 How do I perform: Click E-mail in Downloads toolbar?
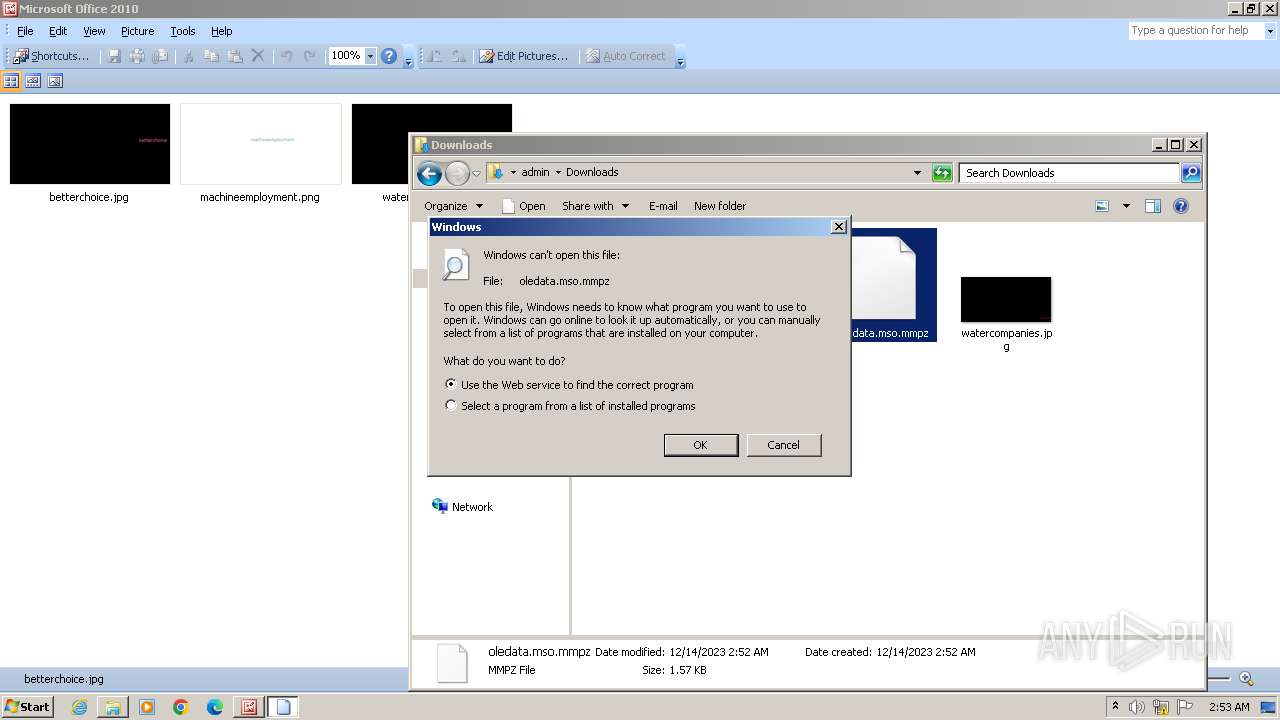663,206
